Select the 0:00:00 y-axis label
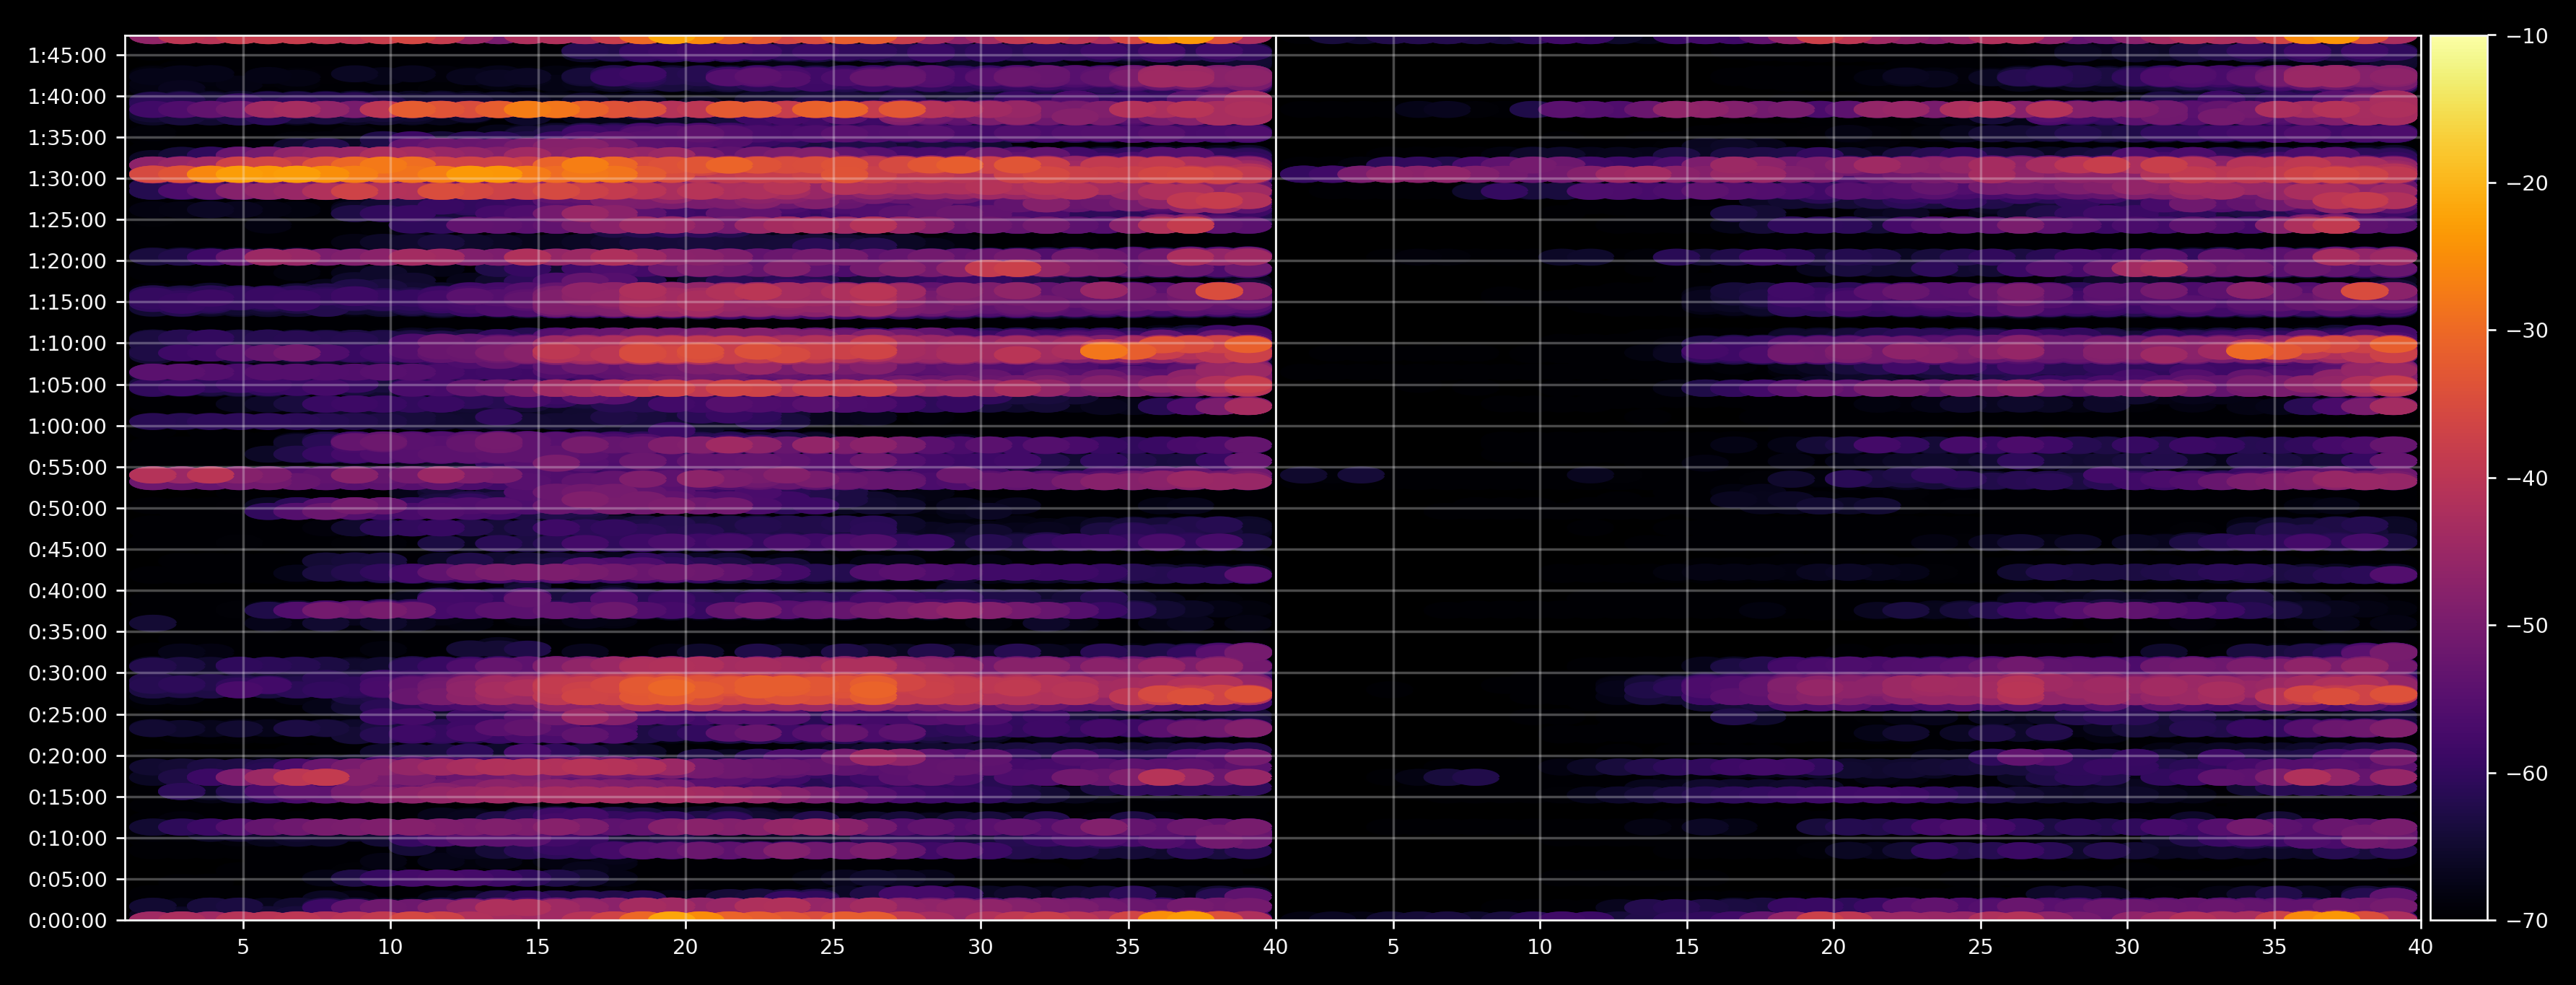2576x985 pixels. click(67, 920)
